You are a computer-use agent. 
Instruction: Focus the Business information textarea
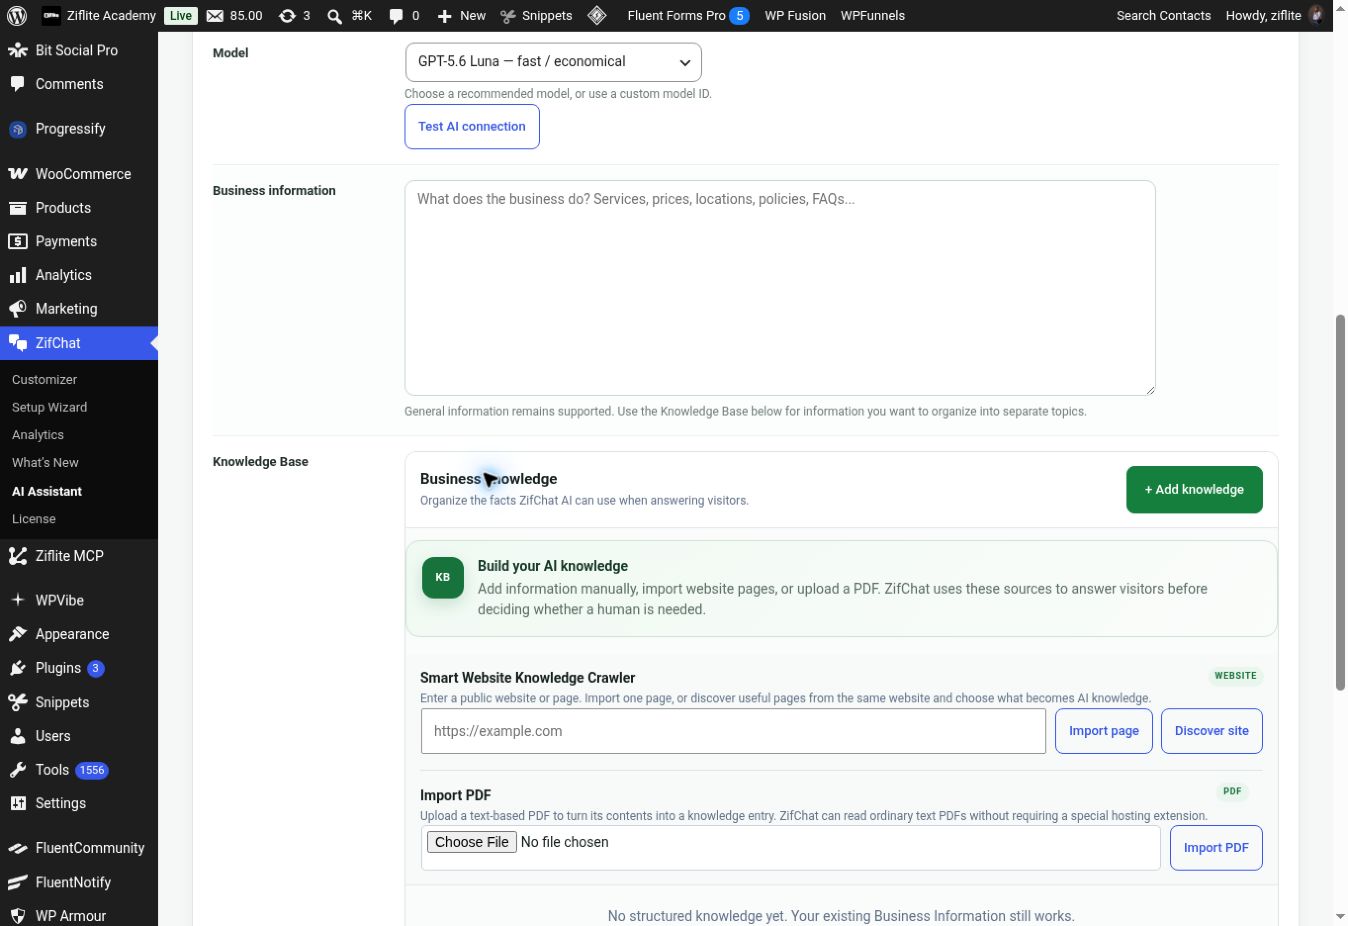coord(780,288)
